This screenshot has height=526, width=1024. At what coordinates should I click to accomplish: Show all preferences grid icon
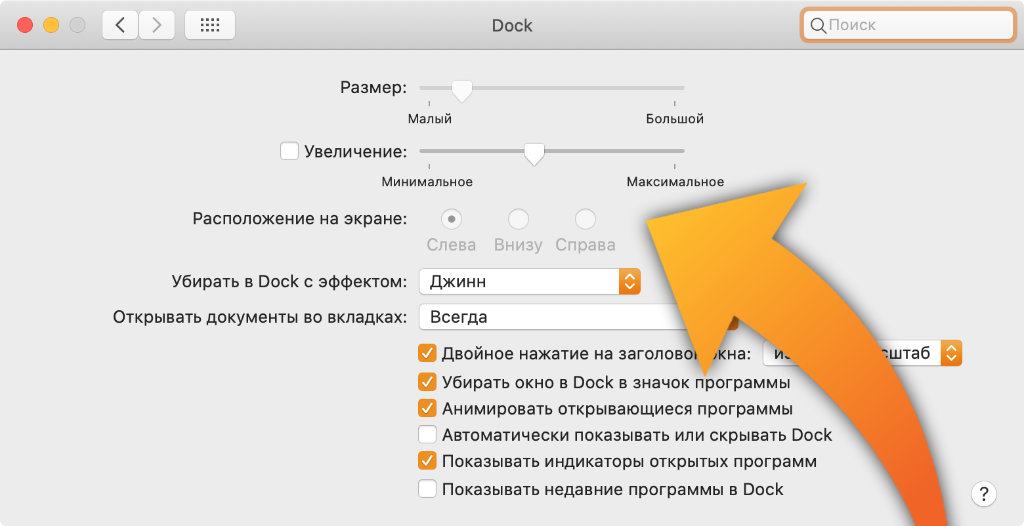pyautogui.click(x=210, y=25)
